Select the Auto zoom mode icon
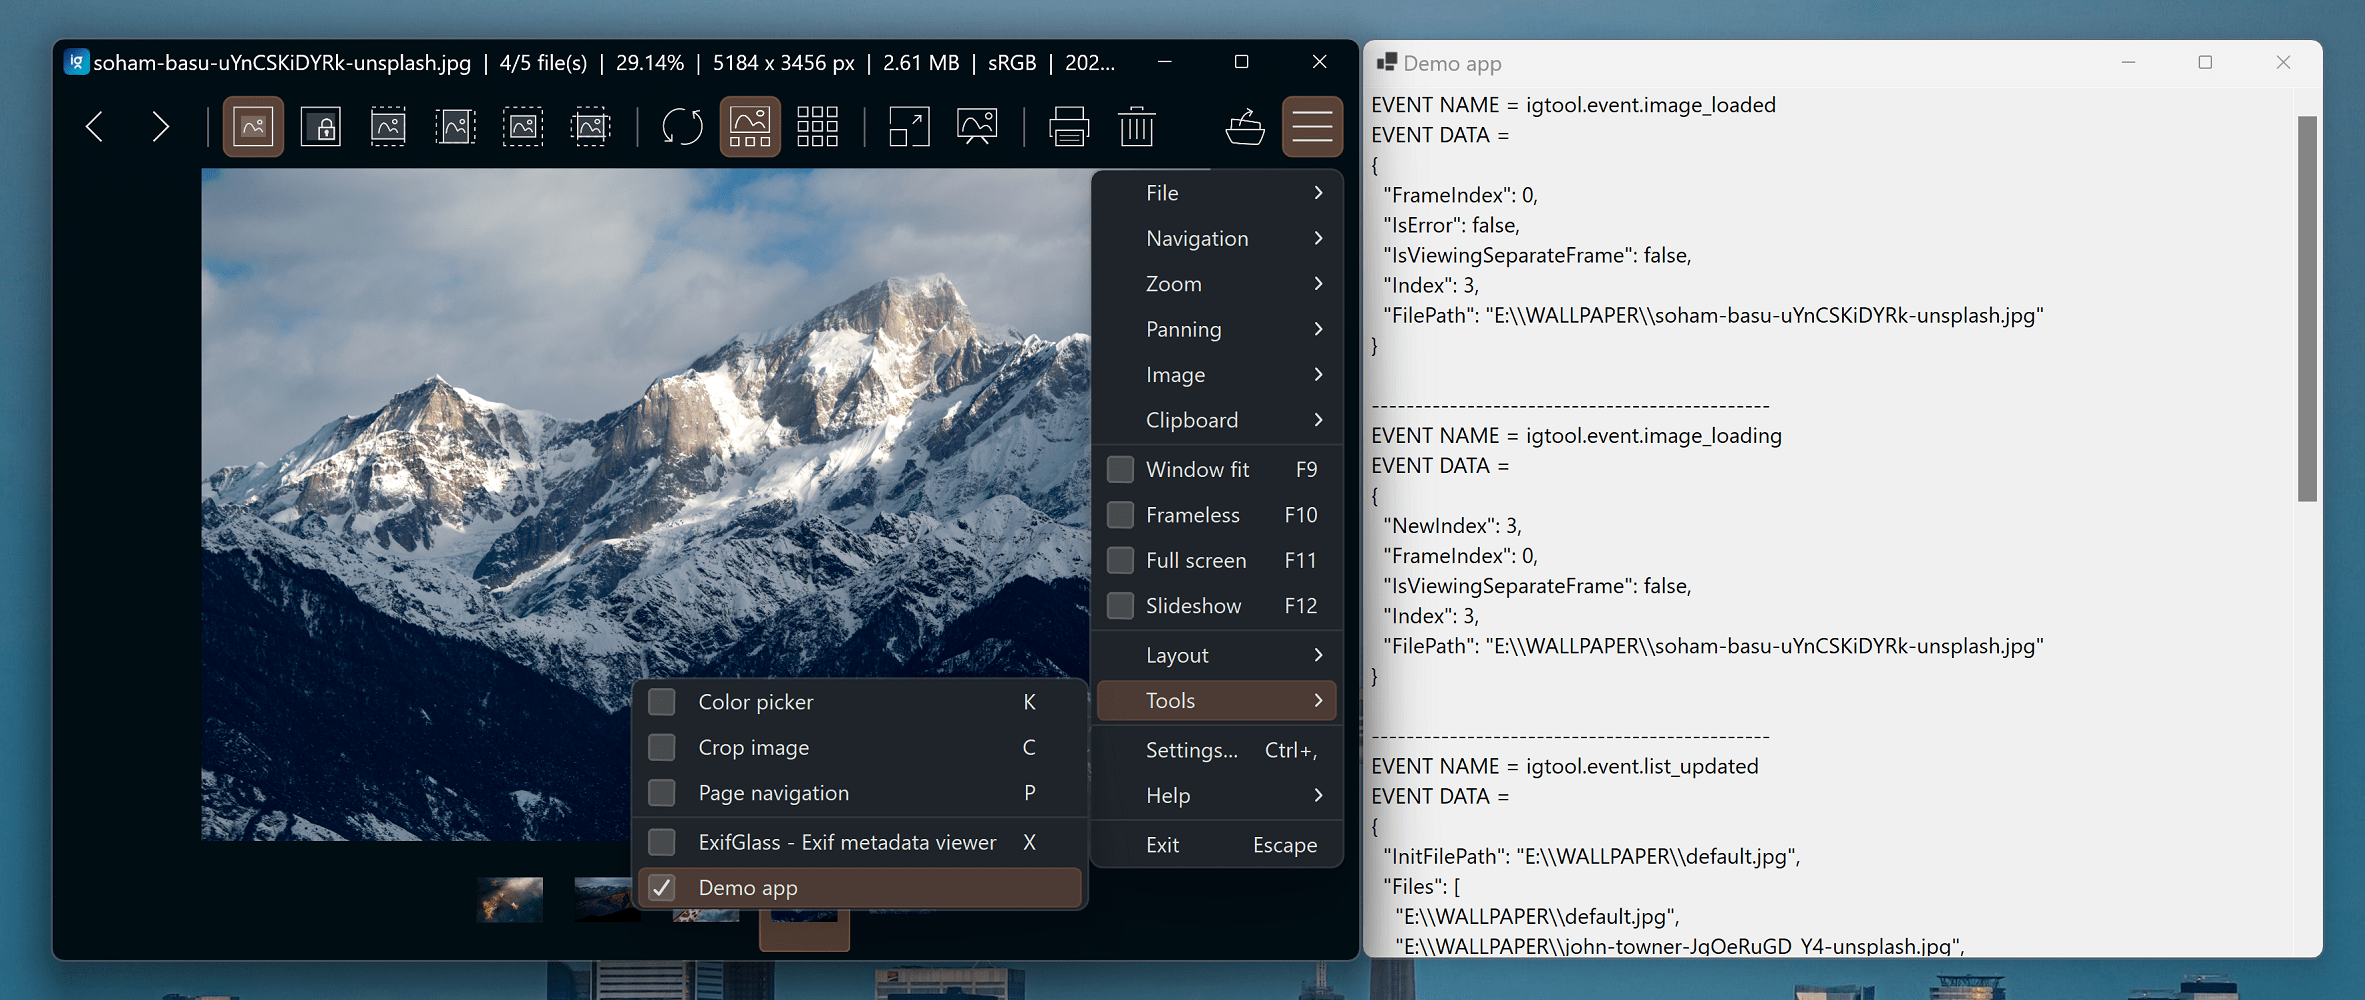The image size is (2365, 1000). [252, 126]
